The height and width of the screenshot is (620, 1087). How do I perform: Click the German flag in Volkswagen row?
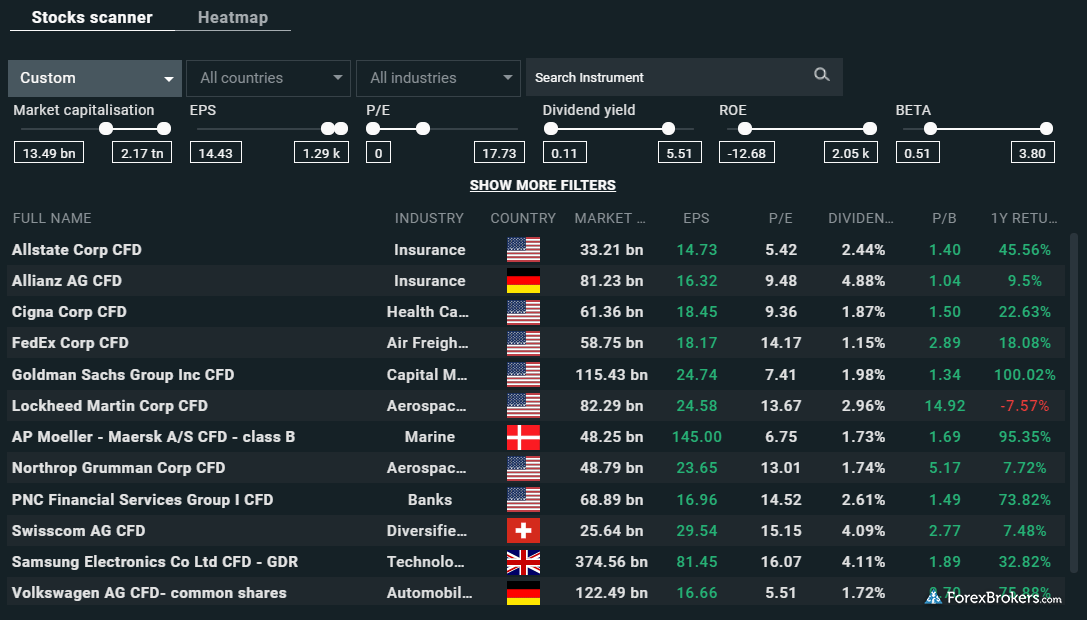click(x=523, y=593)
